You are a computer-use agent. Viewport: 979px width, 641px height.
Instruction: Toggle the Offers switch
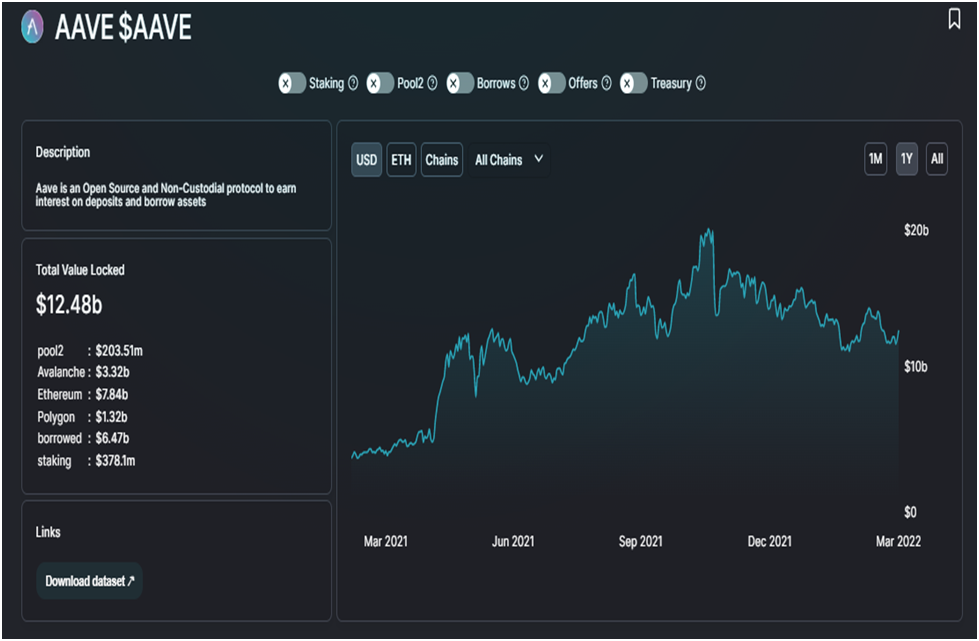pyautogui.click(x=552, y=84)
